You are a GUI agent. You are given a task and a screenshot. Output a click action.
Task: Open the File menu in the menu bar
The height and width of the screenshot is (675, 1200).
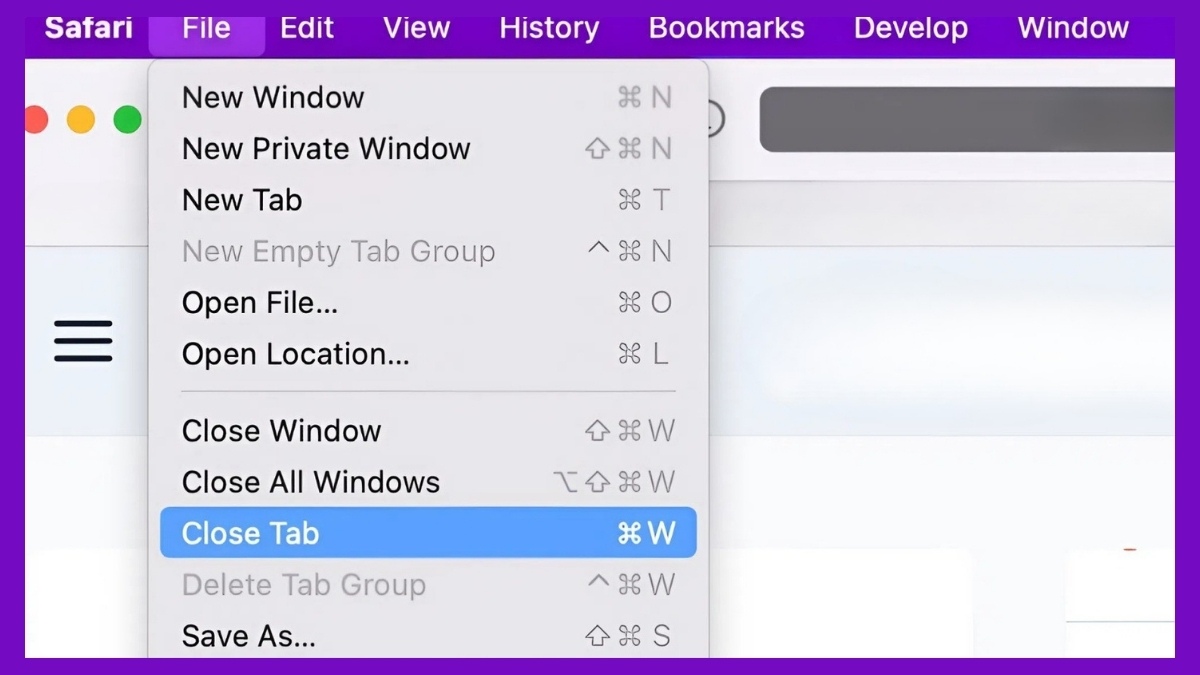[207, 30]
